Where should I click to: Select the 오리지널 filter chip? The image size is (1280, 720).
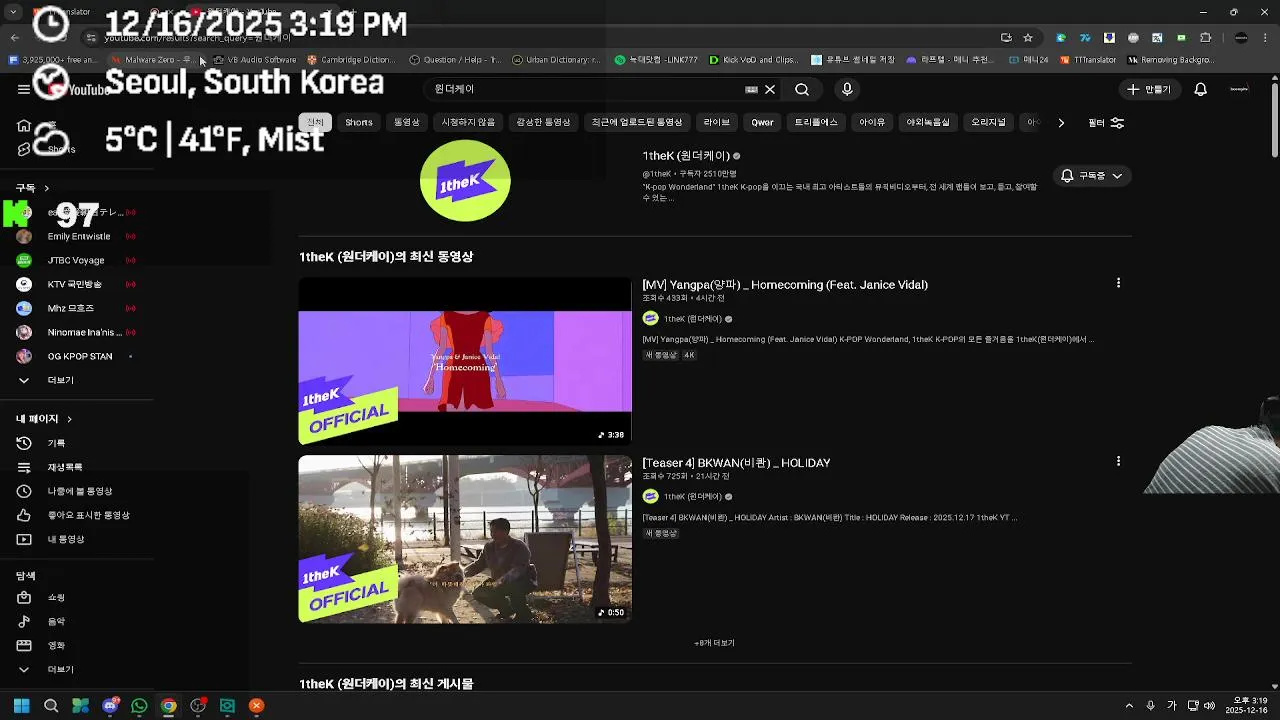click(988, 122)
